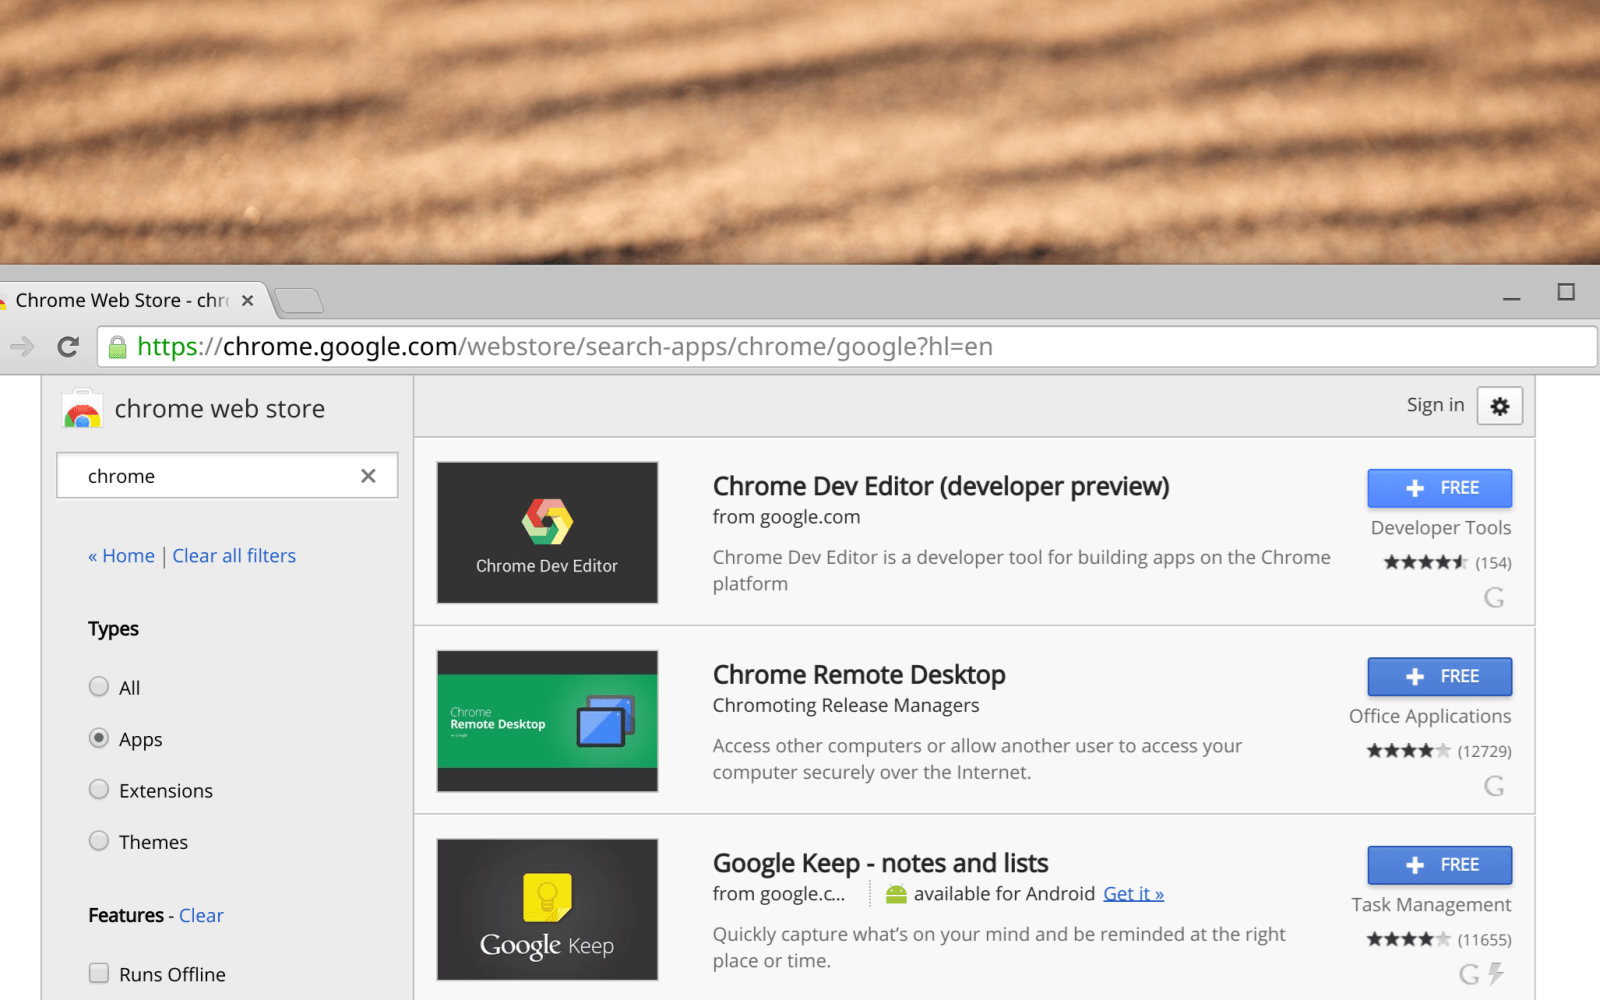The image size is (1600, 1000).
Task: Click the (12729) review count
Action: tap(1484, 751)
